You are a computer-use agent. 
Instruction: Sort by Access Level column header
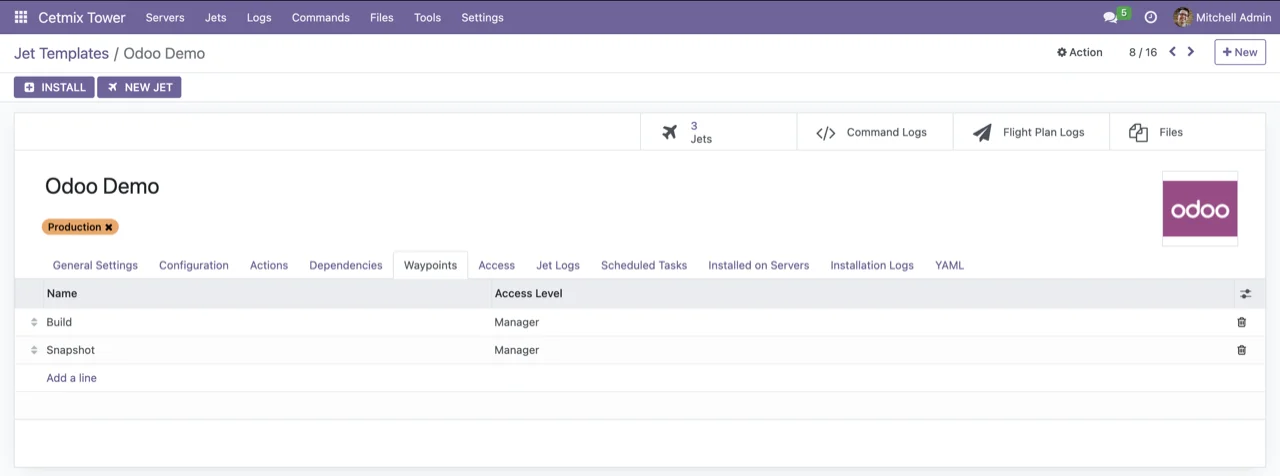[x=528, y=294]
